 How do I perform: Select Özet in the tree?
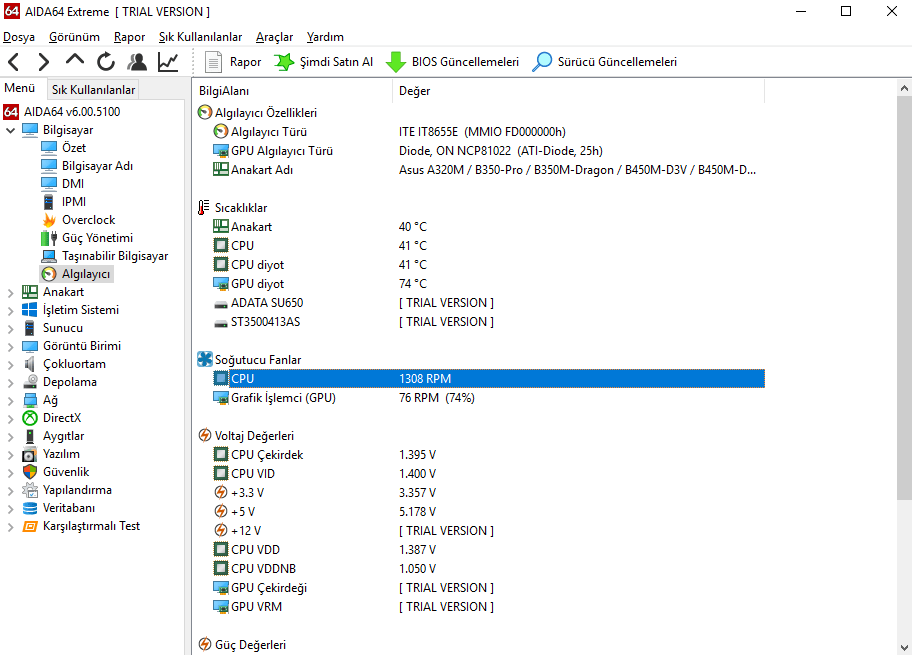[x=74, y=148]
